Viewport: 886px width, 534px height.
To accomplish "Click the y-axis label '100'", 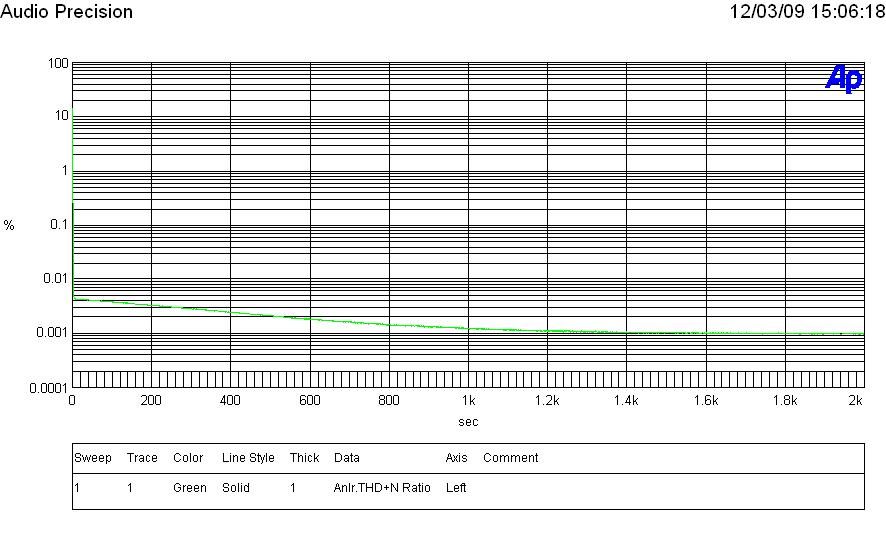I will (x=58, y=63).
